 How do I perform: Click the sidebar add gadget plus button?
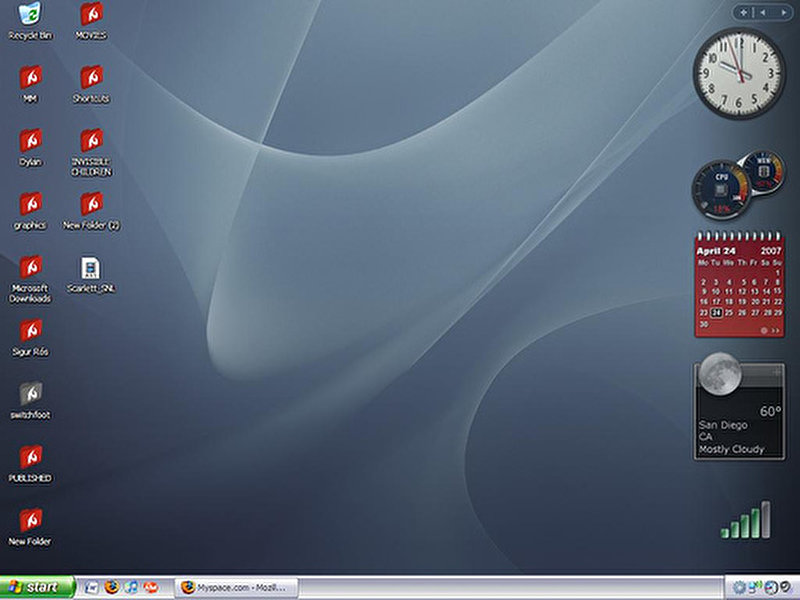point(742,12)
